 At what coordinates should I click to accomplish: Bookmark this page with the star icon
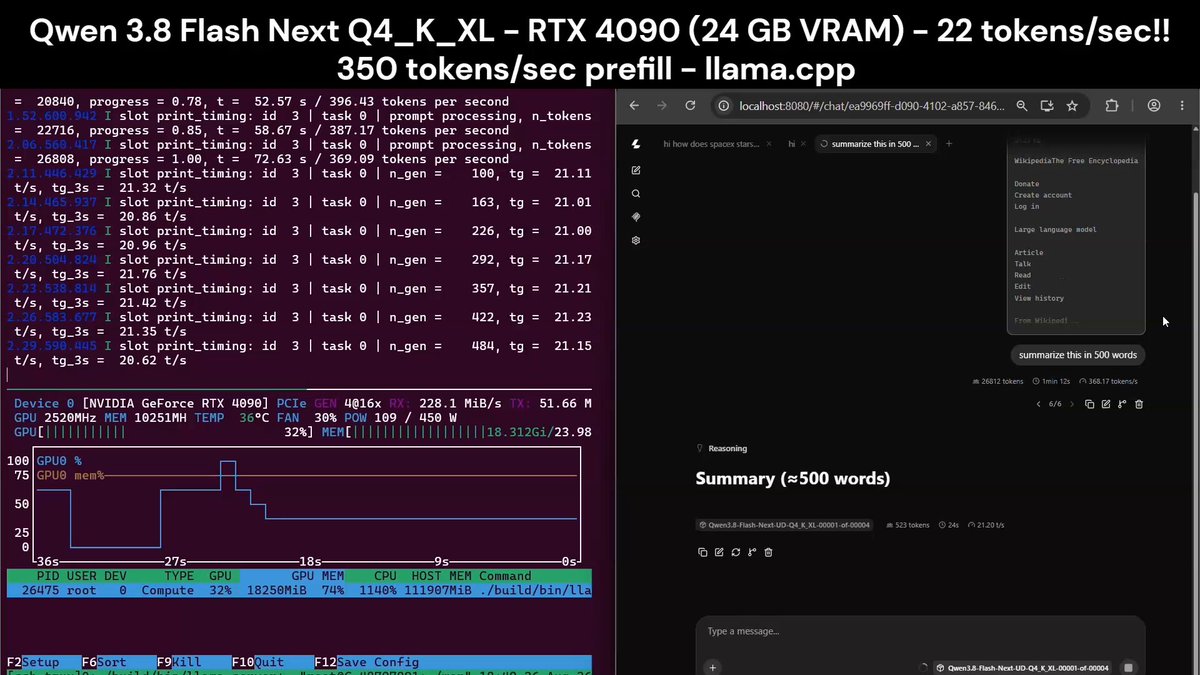tap(1072, 105)
